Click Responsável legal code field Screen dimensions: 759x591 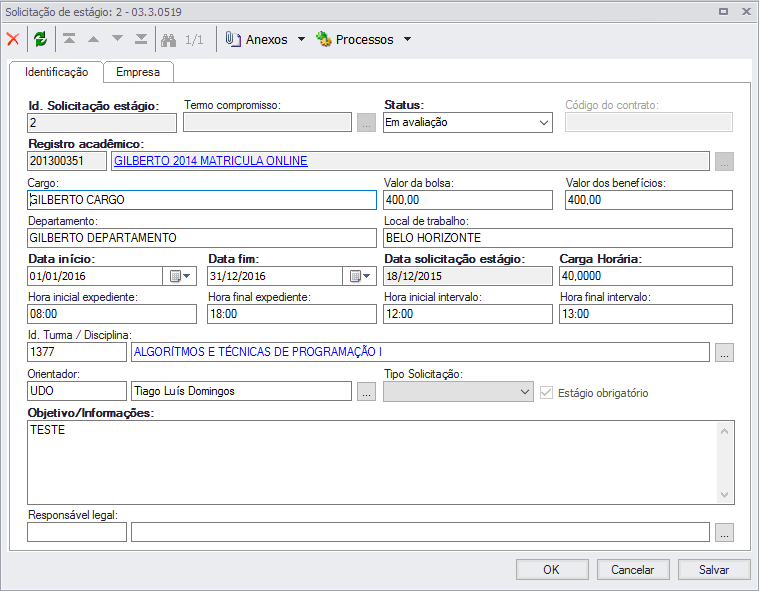pyautogui.click(x=77, y=532)
